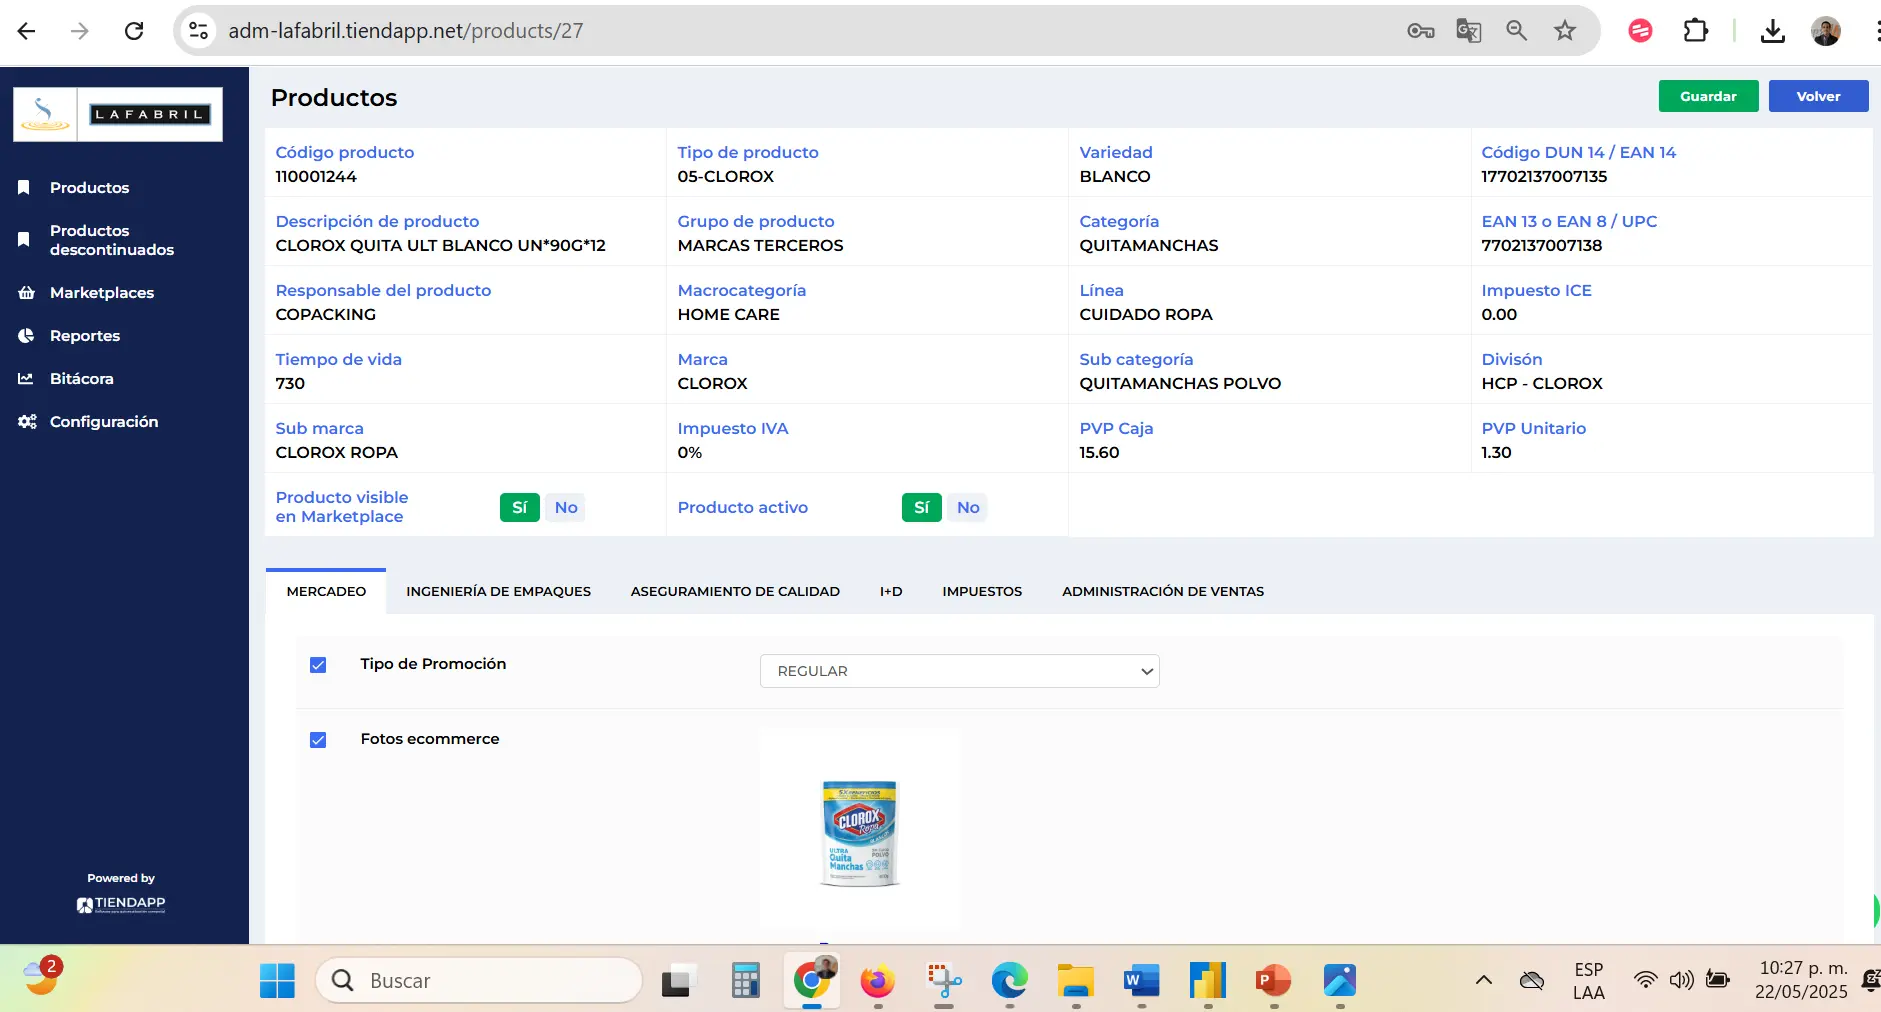Click the translate page icon
1881x1012 pixels.
[x=1469, y=31]
